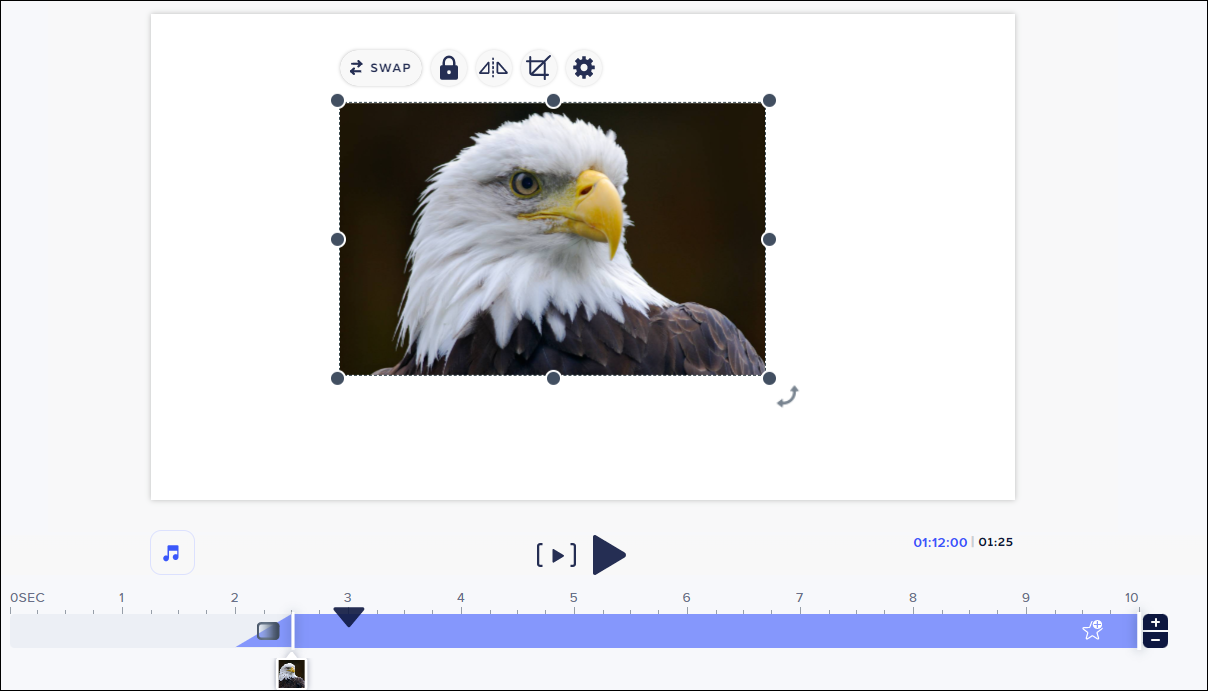Open the image settings gear
1208x691 pixels.
pos(584,68)
